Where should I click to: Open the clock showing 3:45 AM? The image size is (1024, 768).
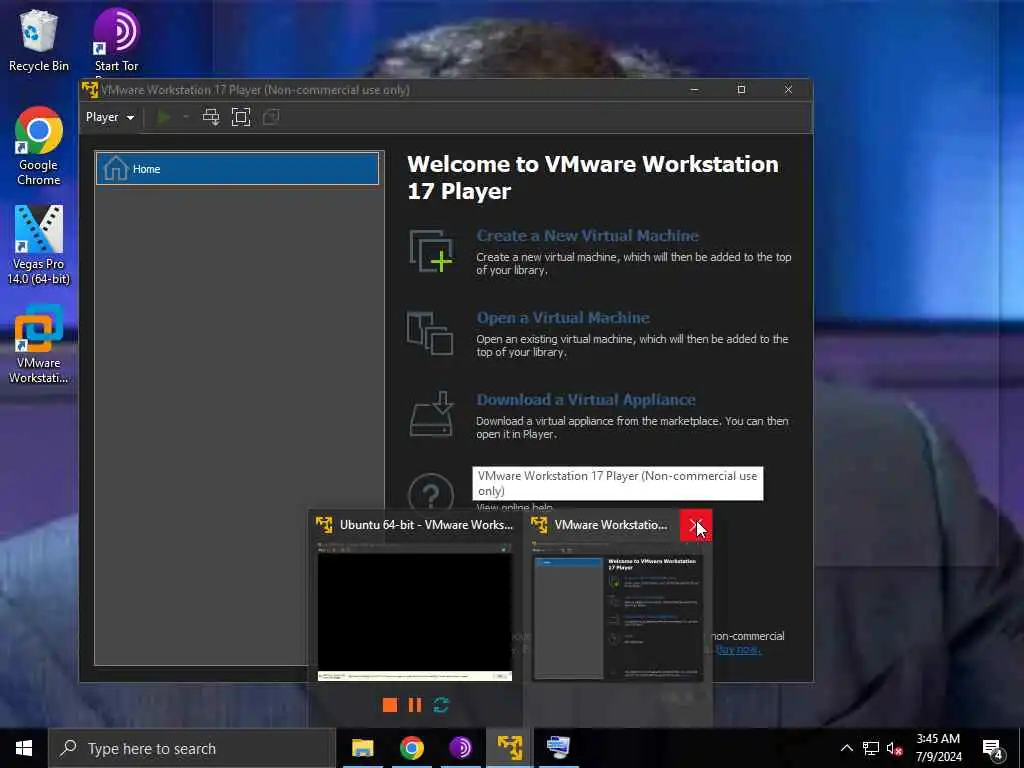point(938,748)
